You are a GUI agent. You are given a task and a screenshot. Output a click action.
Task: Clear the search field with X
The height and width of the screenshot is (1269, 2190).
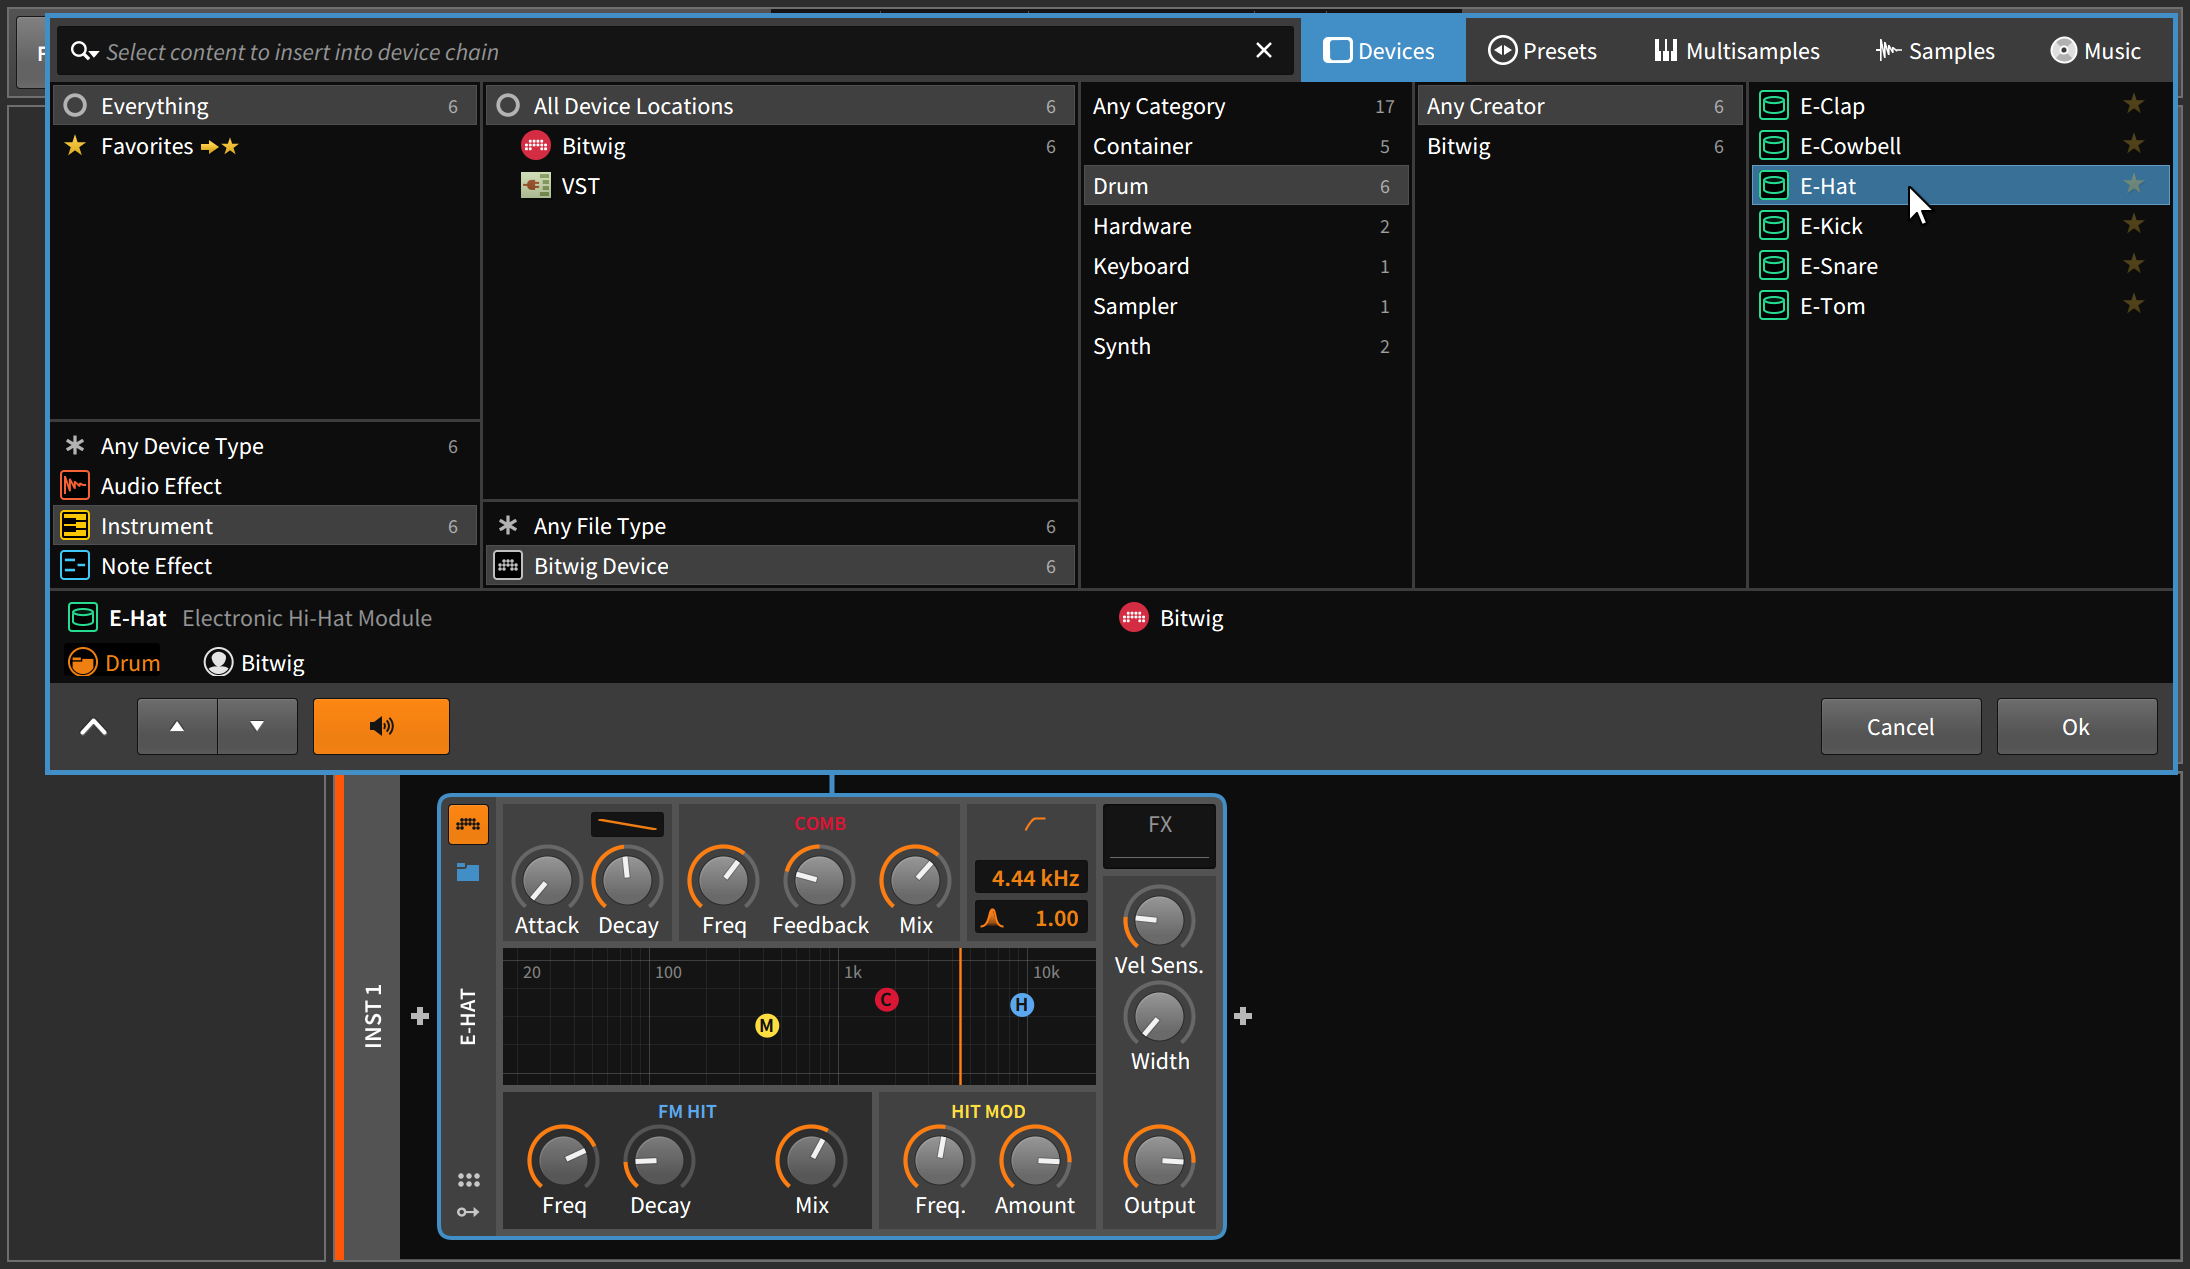(1264, 51)
